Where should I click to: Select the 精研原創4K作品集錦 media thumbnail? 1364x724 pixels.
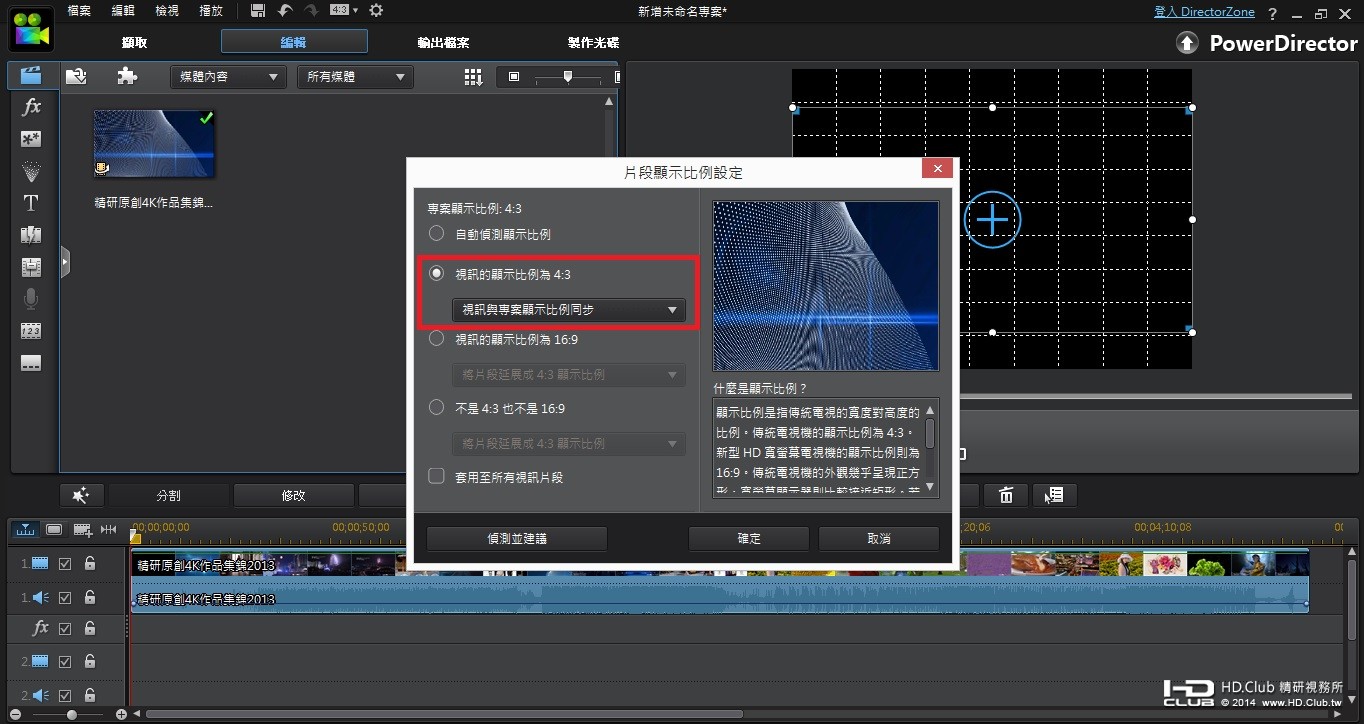154,143
